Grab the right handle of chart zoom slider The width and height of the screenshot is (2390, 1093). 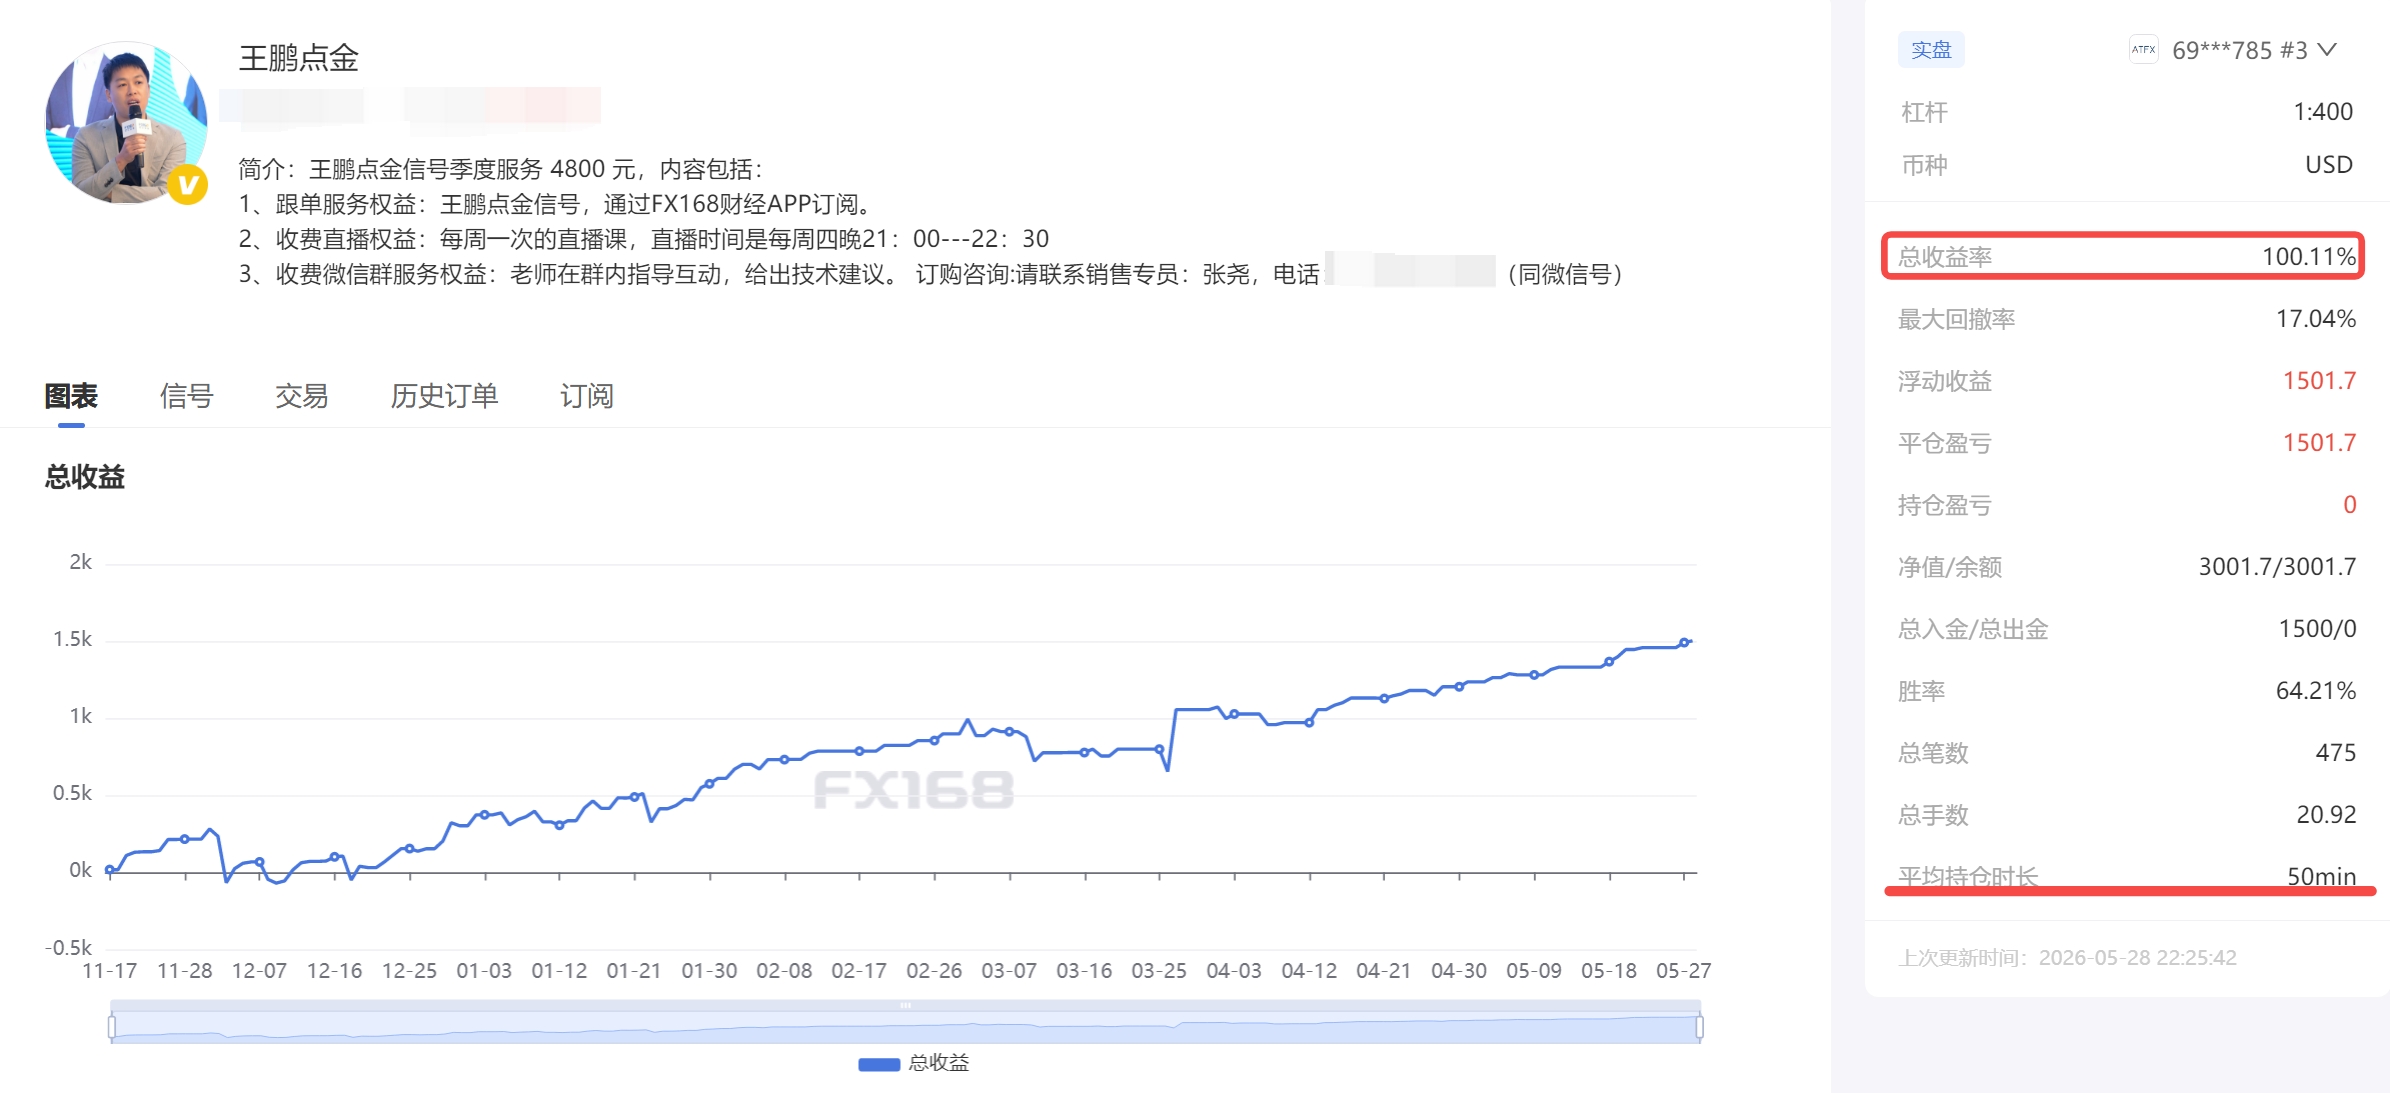click(x=1699, y=1027)
